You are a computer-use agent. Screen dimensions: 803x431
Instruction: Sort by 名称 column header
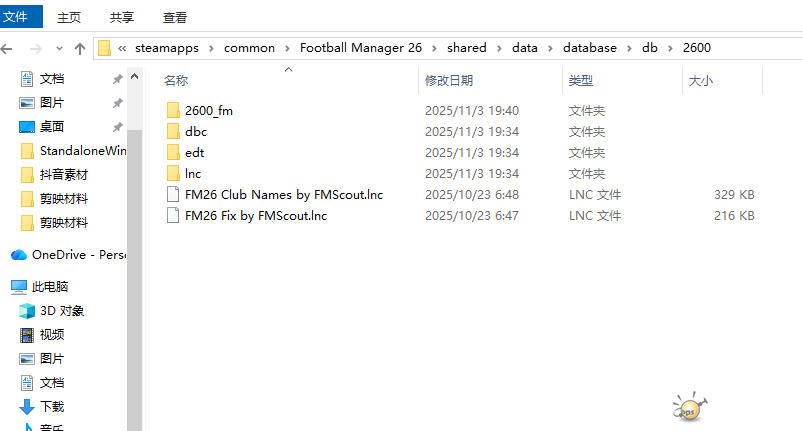[176, 80]
